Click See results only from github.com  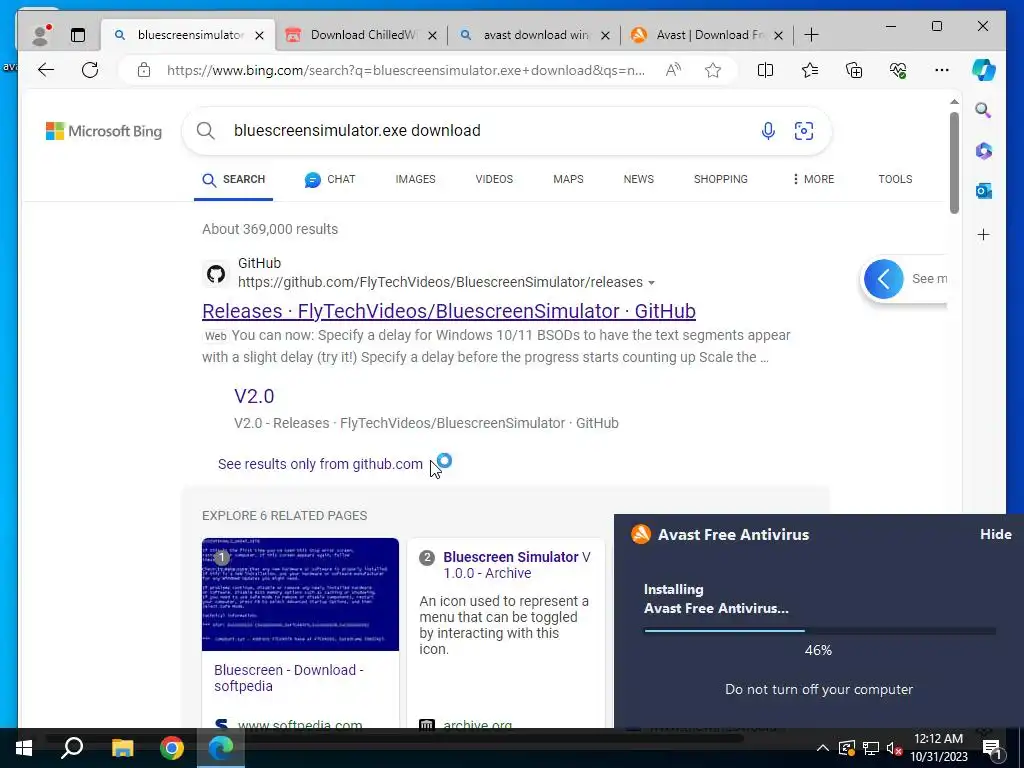click(320, 464)
